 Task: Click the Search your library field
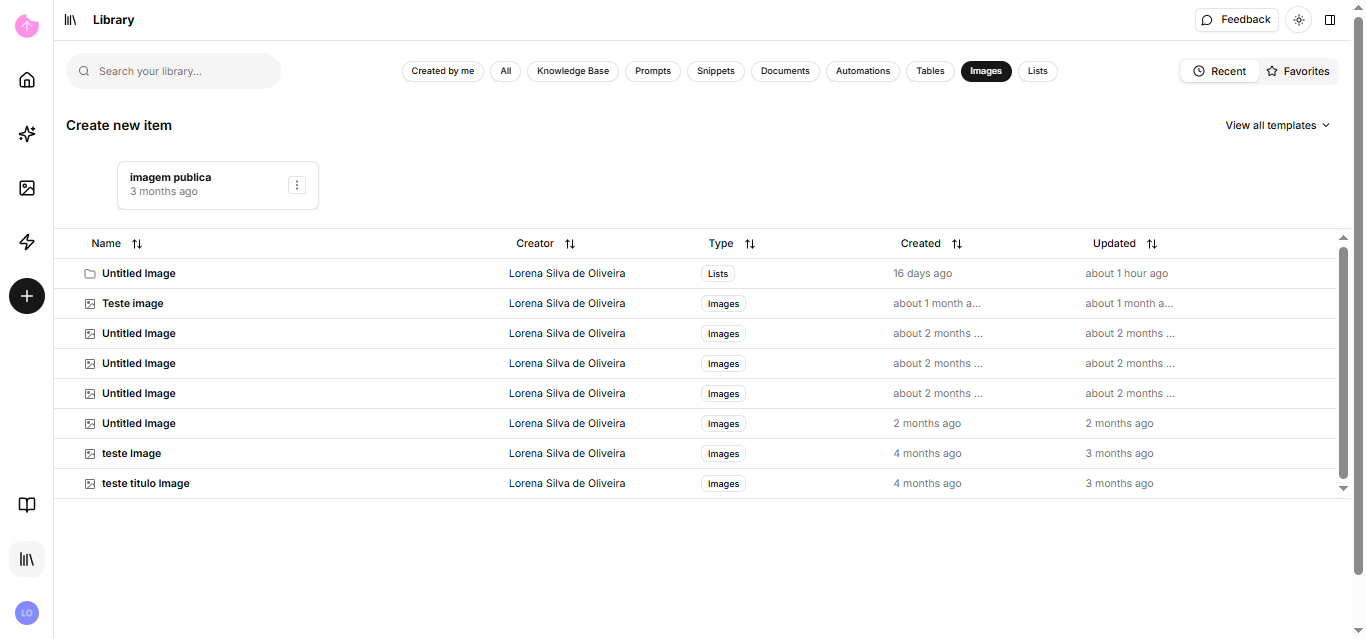tap(174, 71)
